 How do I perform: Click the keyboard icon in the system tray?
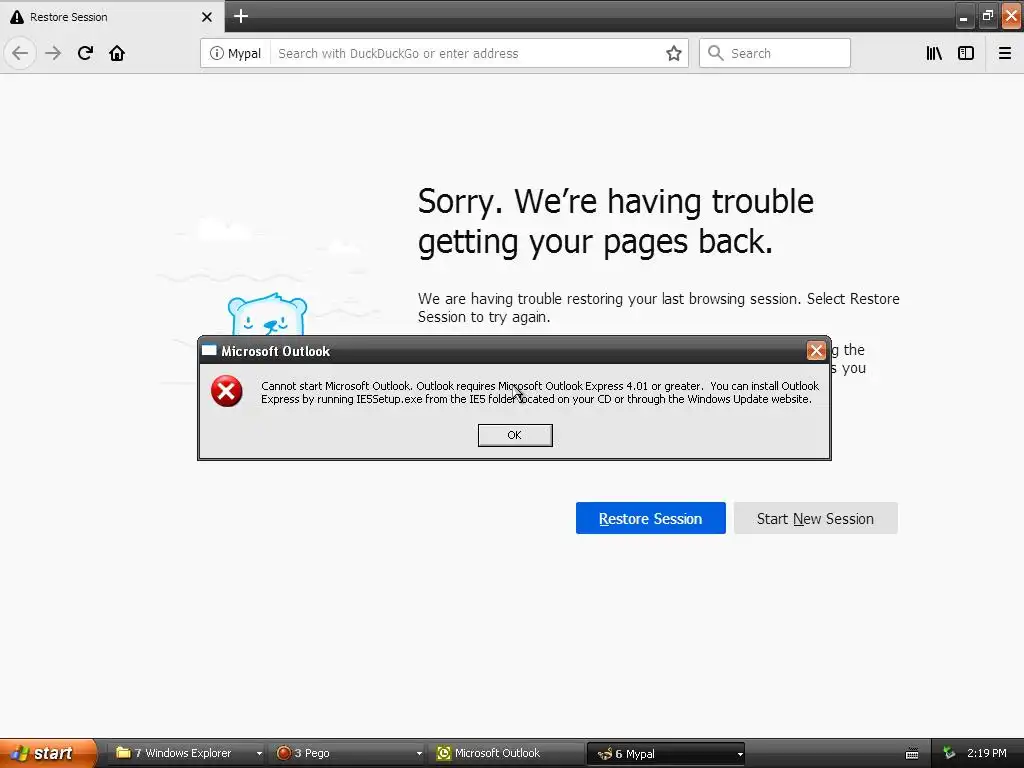pyautogui.click(x=912, y=754)
